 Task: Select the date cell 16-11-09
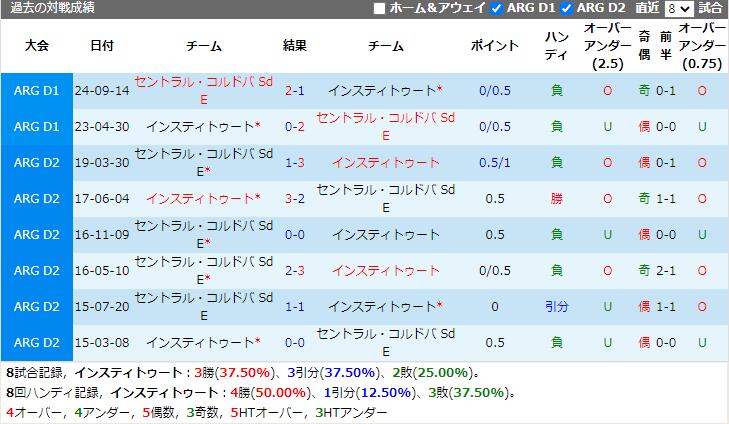coord(101,235)
